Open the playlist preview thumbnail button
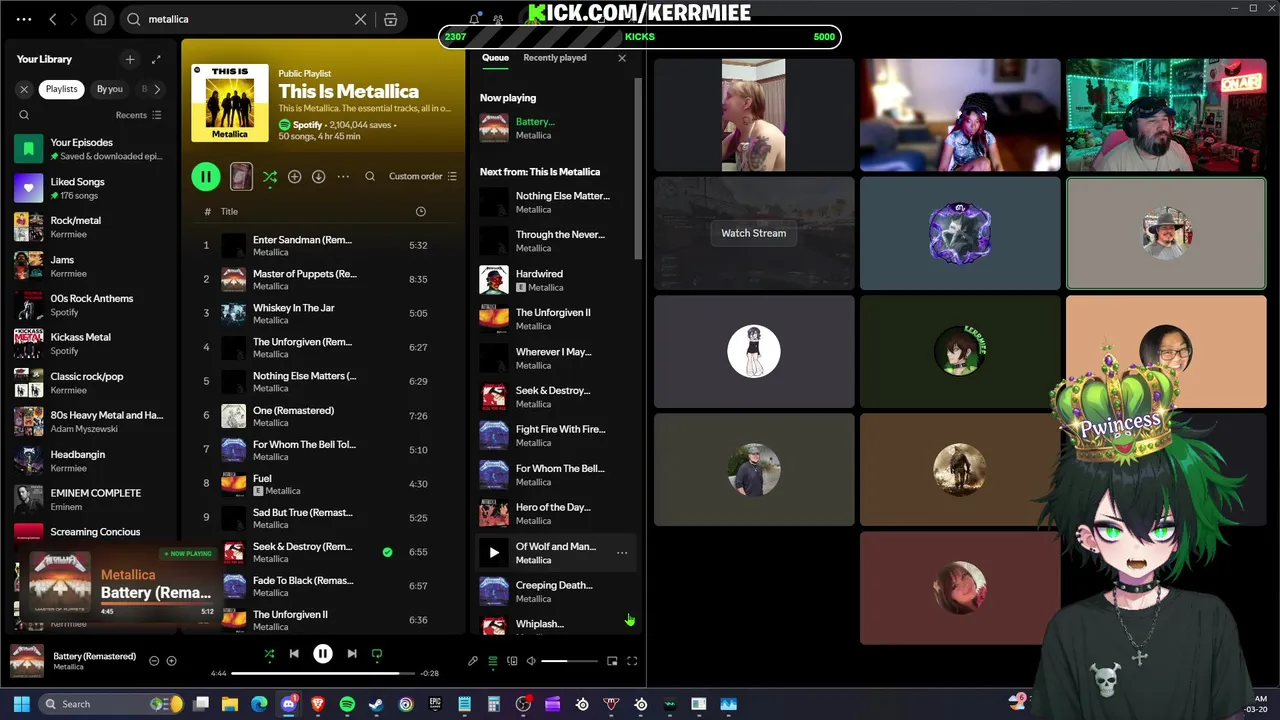The width and height of the screenshot is (1280, 720). click(x=241, y=176)
